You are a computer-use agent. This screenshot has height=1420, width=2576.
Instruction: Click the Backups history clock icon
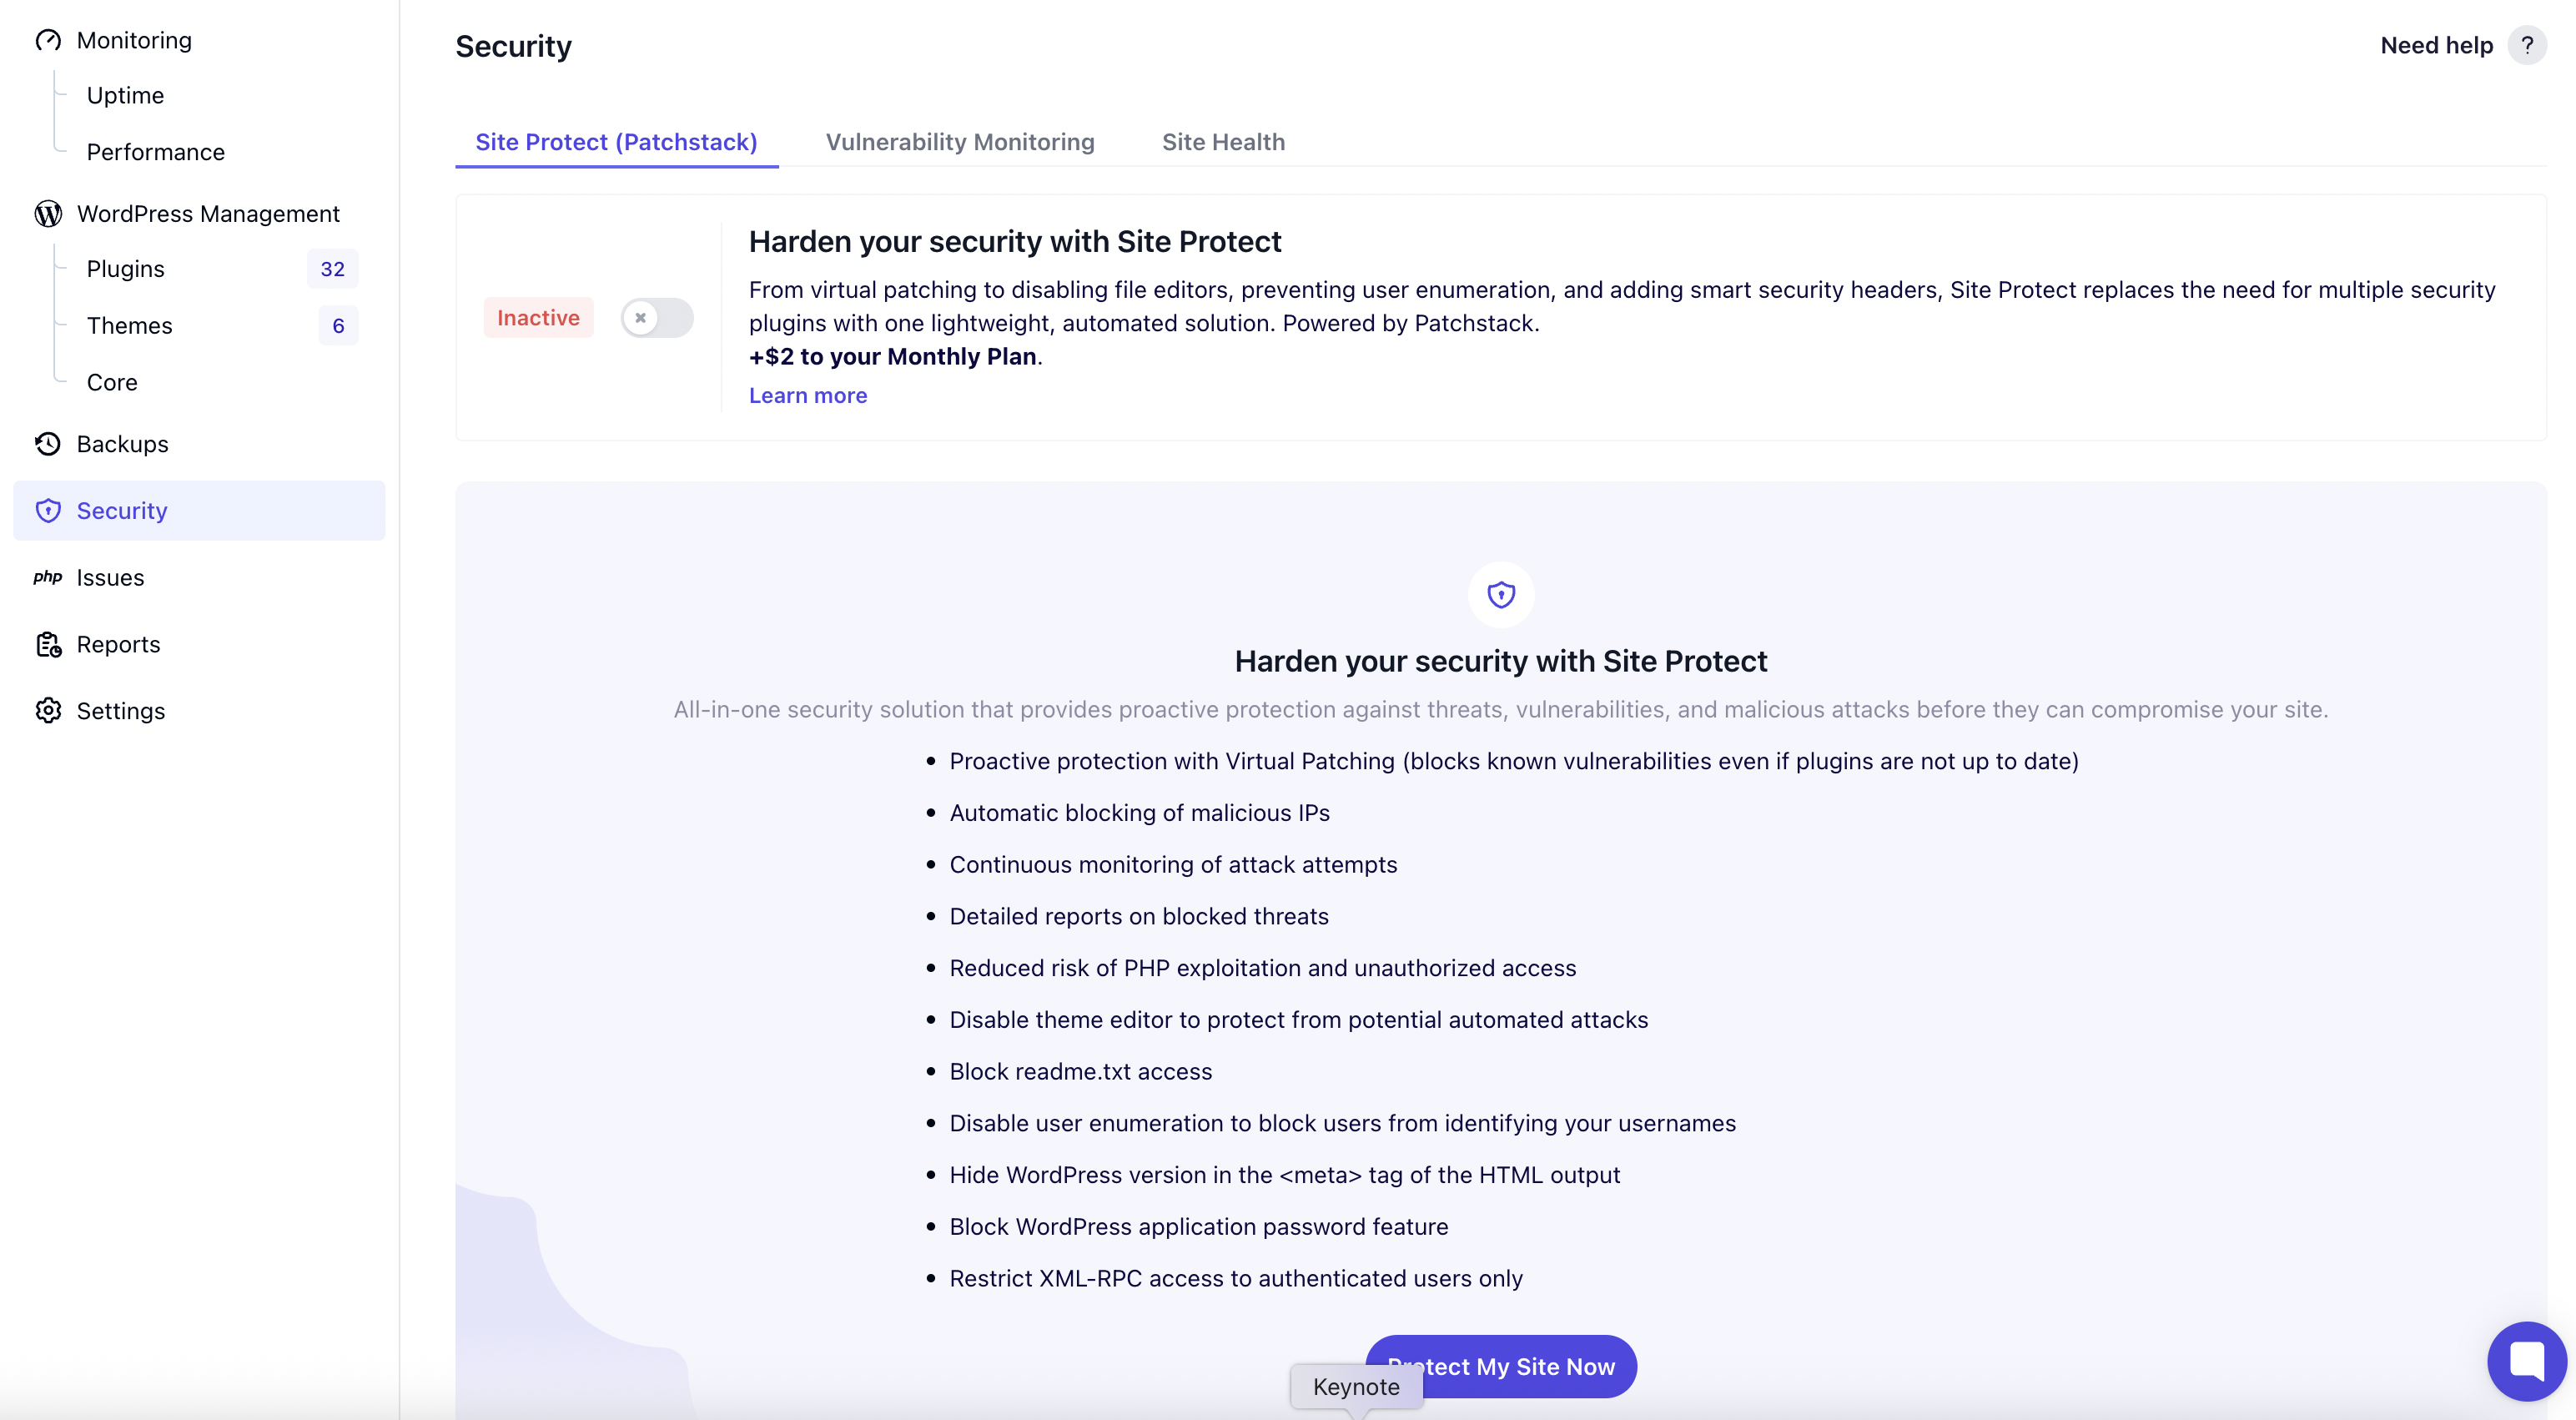[48, 444]
